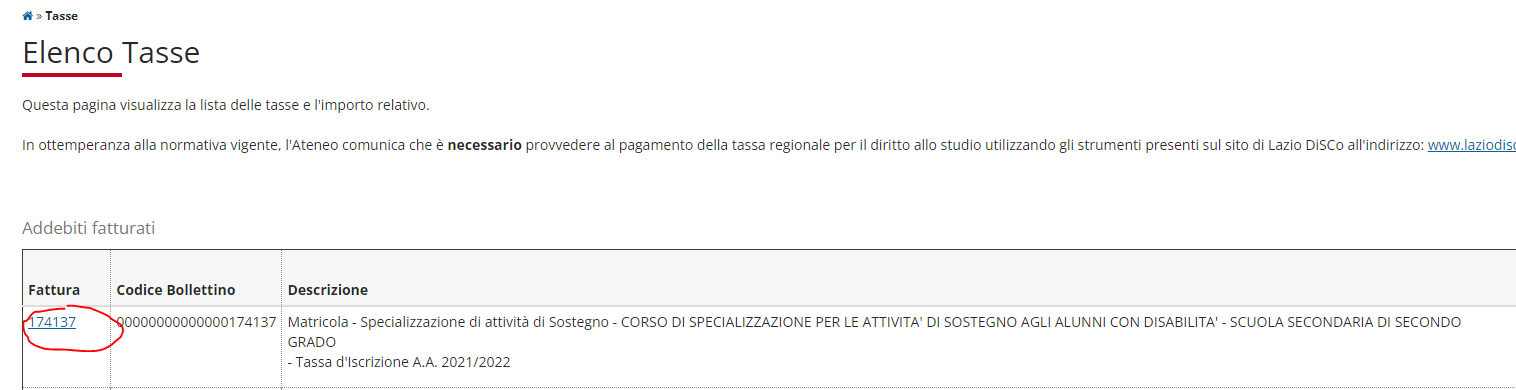The width and height of the screenshot is (1516, 390).
Task: Click the sentence starting Questa pagina visualizza
Action: [x=225, y=105]
